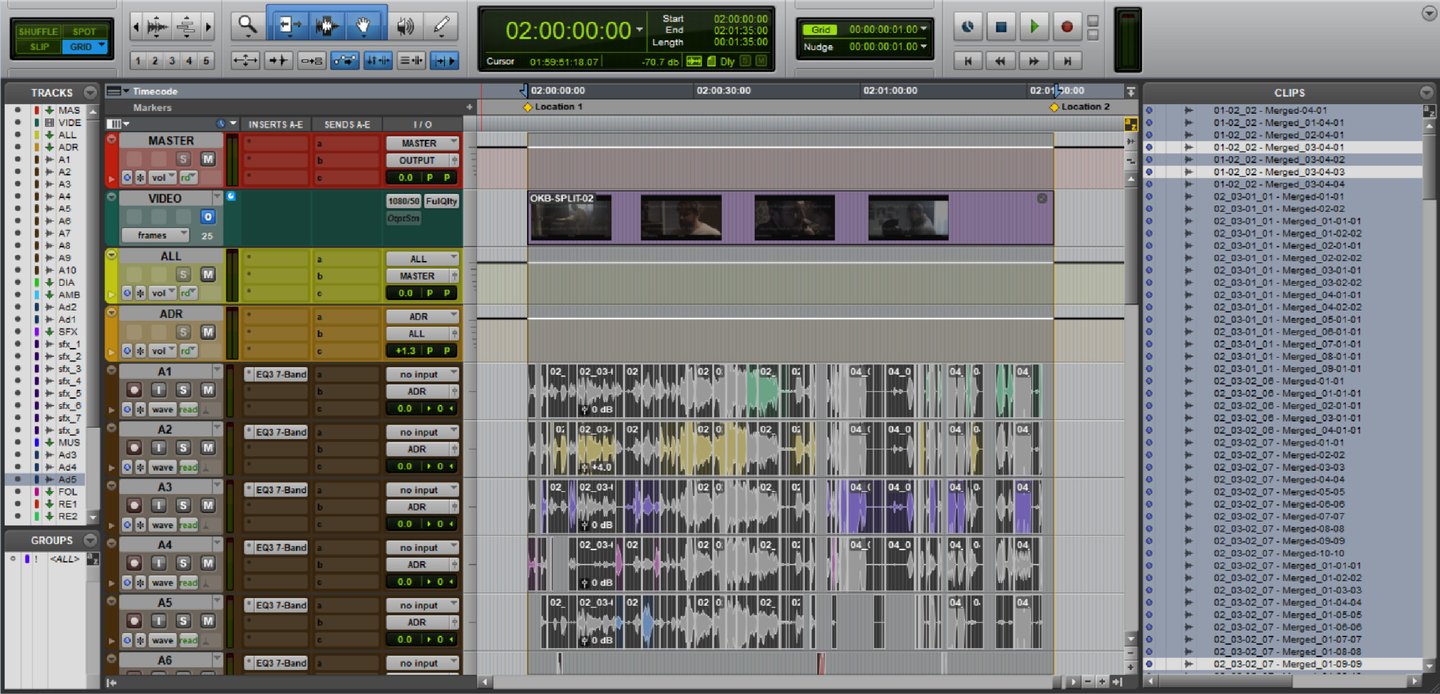This screenshot has width=1440, height=694.
Task: Open the VIDEO track frames view selector
Action: (x=157, y=235)
